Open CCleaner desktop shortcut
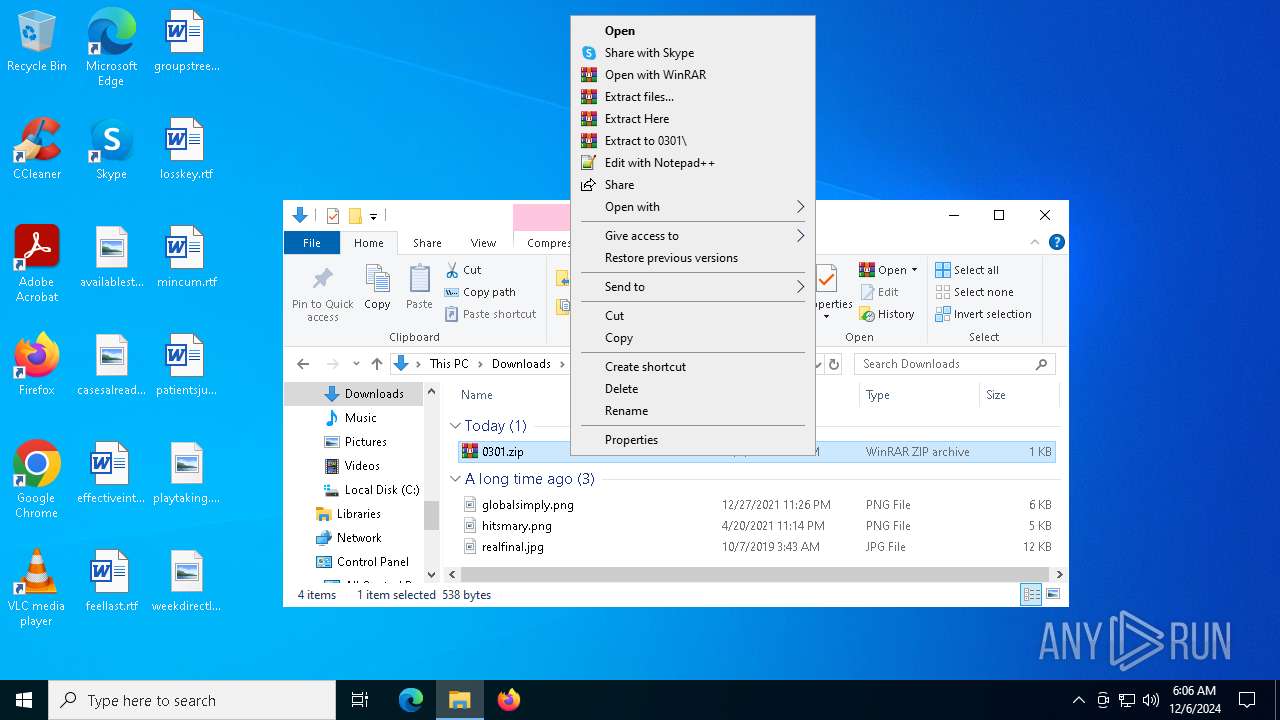Image resolution: width=1280 pixels, height=720 pixels. (x=37, y=149)
